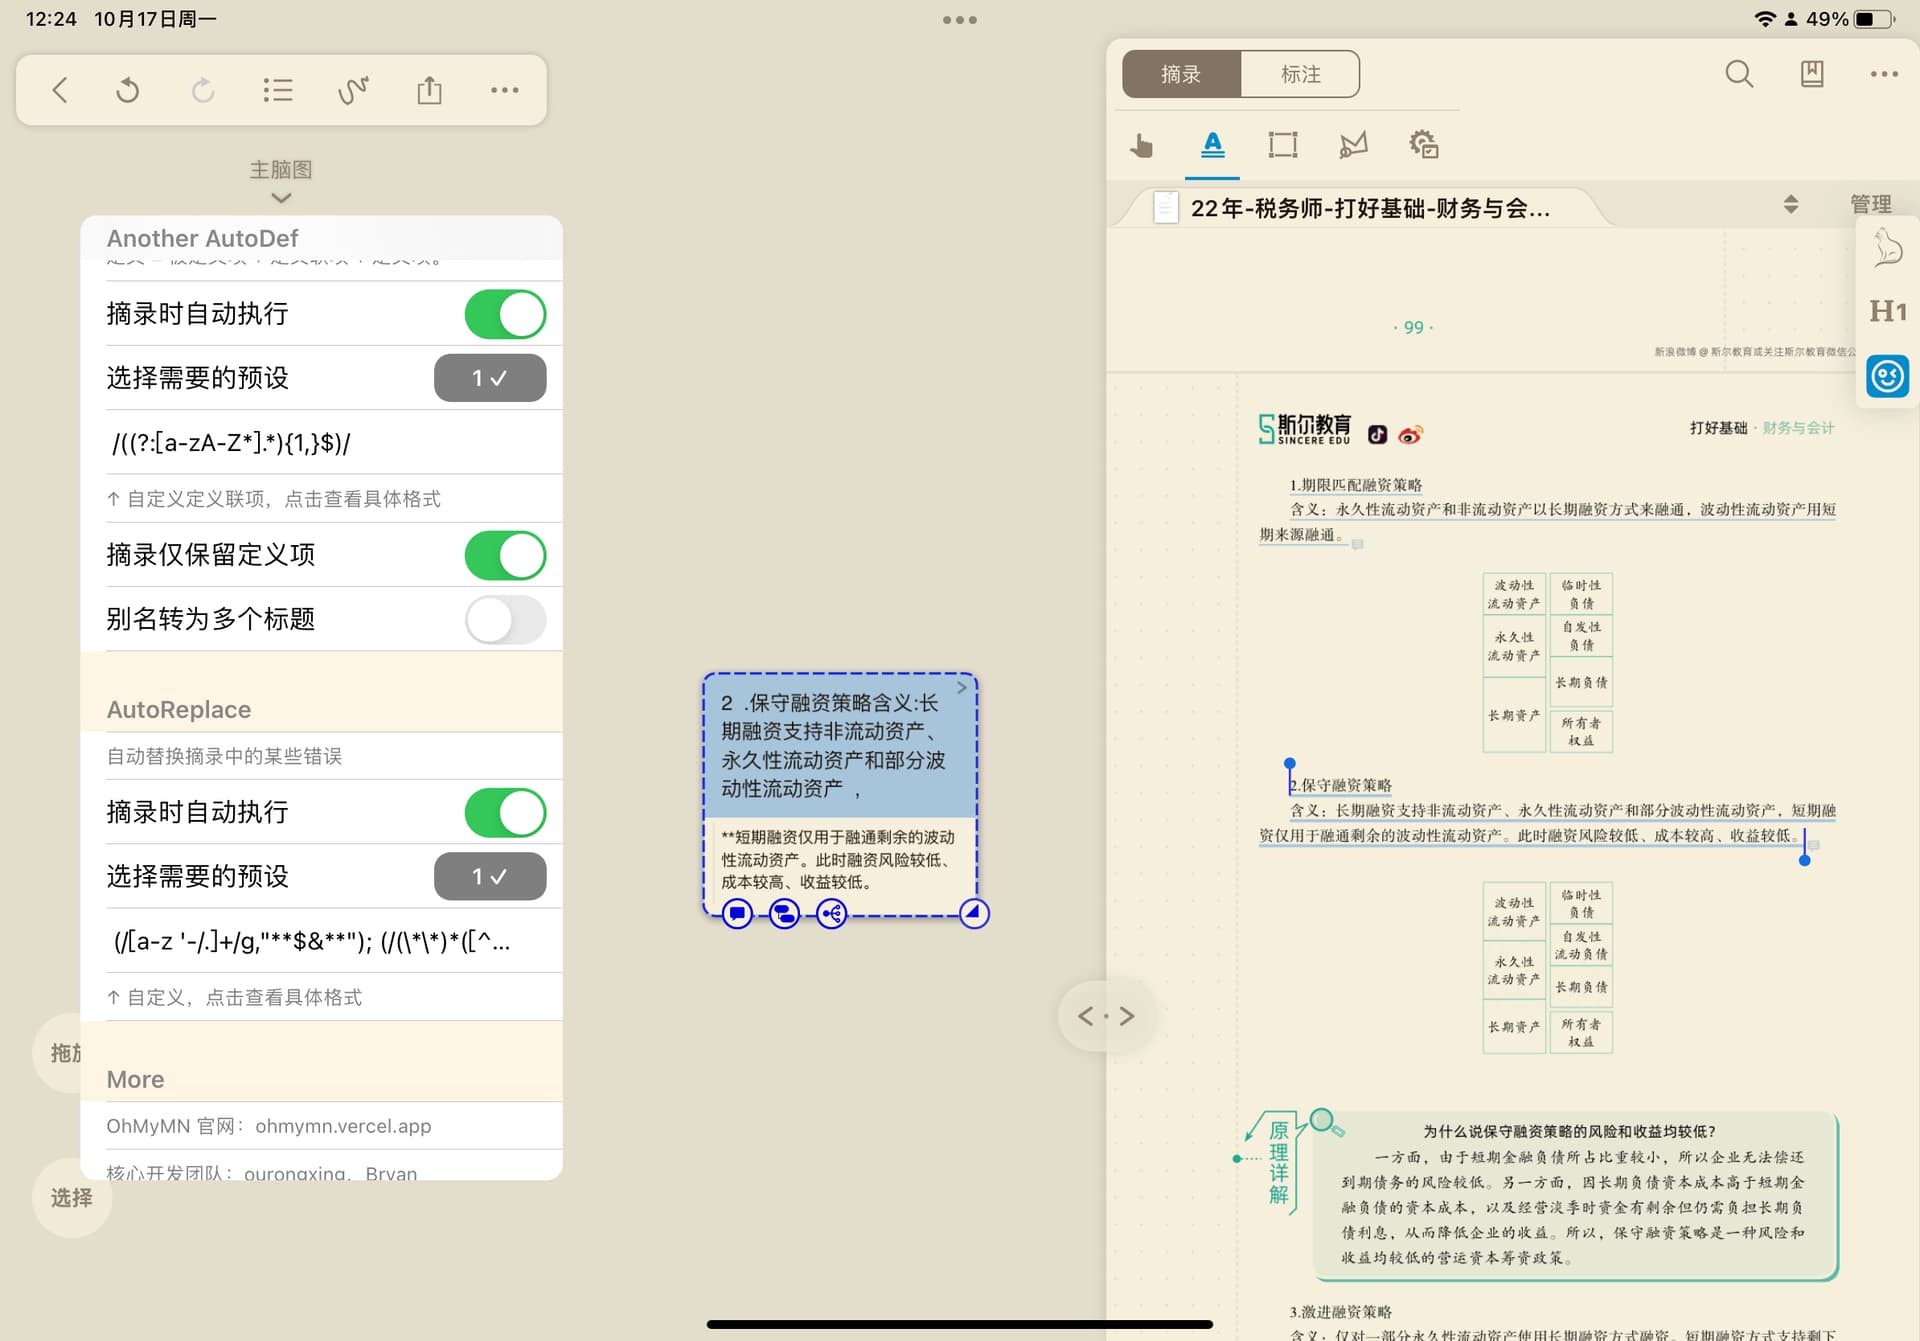This screenshot has height=1341, width=1920.
Task: Switch to the 标注 tab
Action: tap(1300, 74)
